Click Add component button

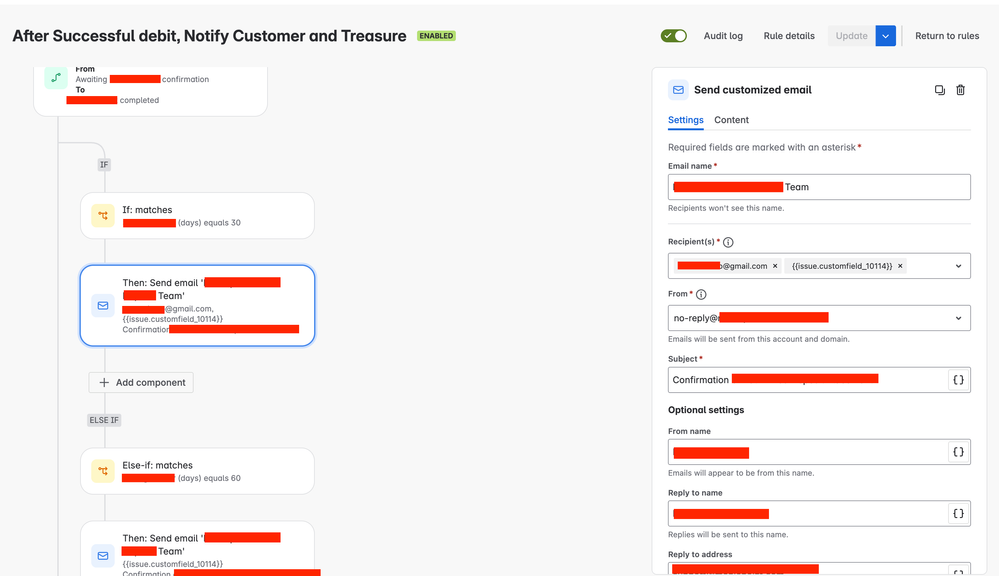click(141, 382)
